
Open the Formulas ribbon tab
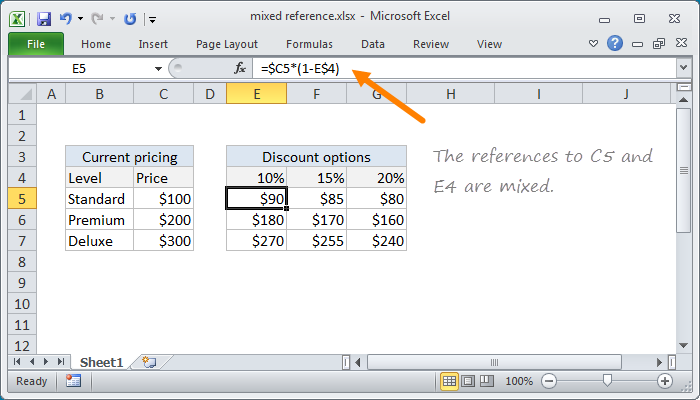click(309, 44)
